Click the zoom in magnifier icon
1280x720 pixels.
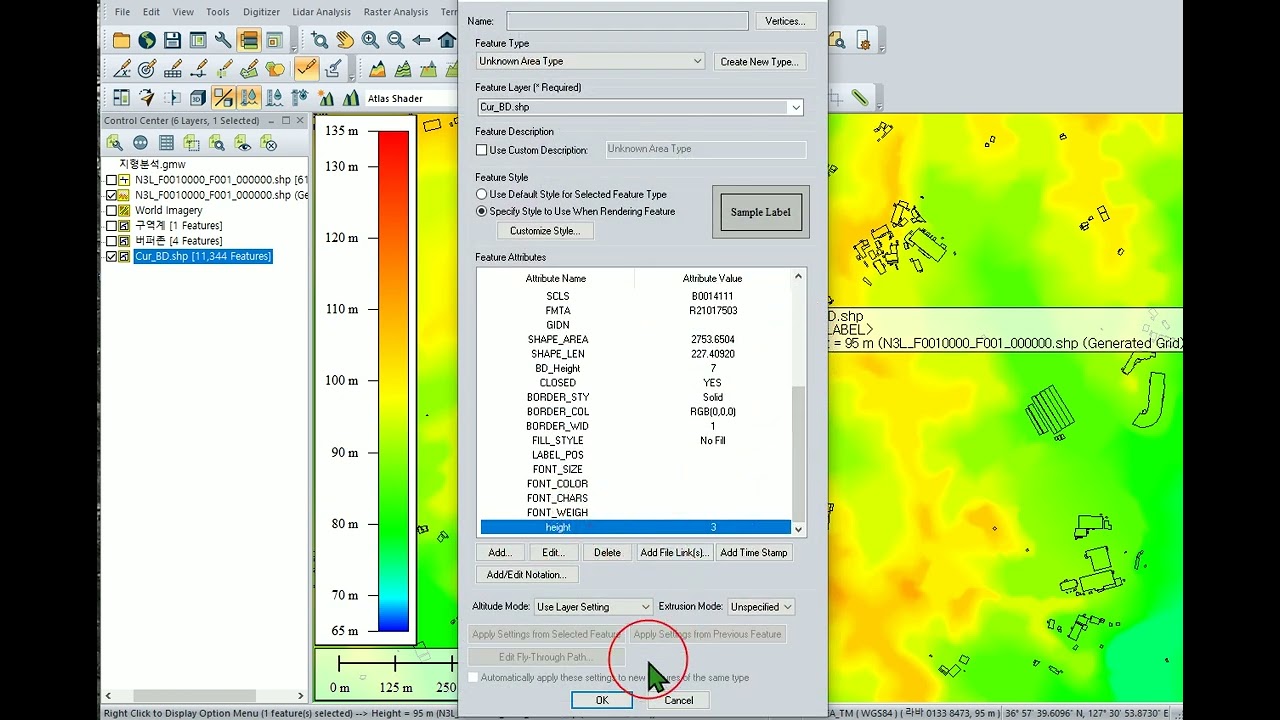click(x=370, y=40)
